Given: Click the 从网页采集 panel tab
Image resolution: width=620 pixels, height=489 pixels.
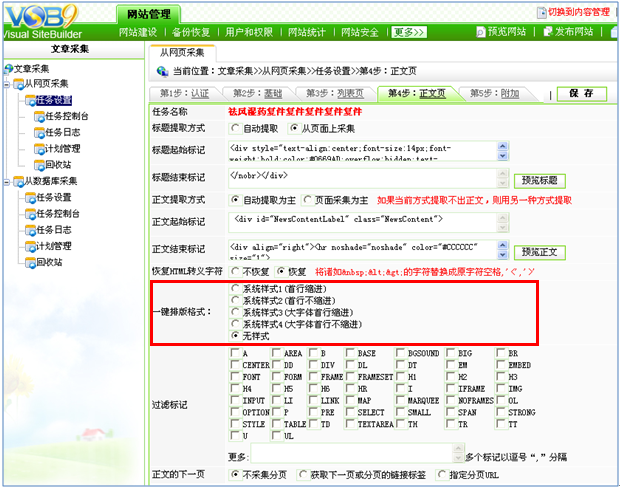Looking at the screenshot, I should tap(182, 53).
